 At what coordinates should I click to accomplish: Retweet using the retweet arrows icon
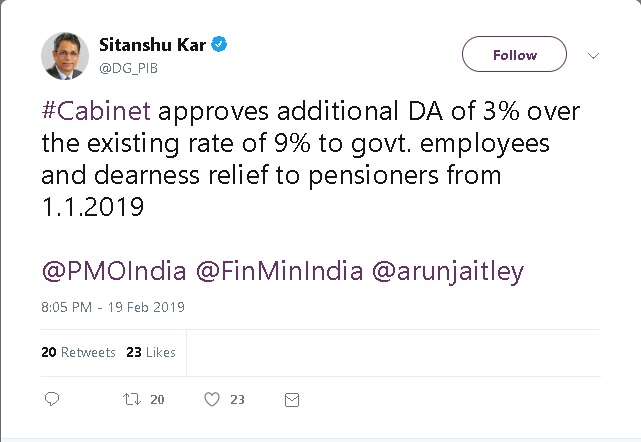(130, 399)
